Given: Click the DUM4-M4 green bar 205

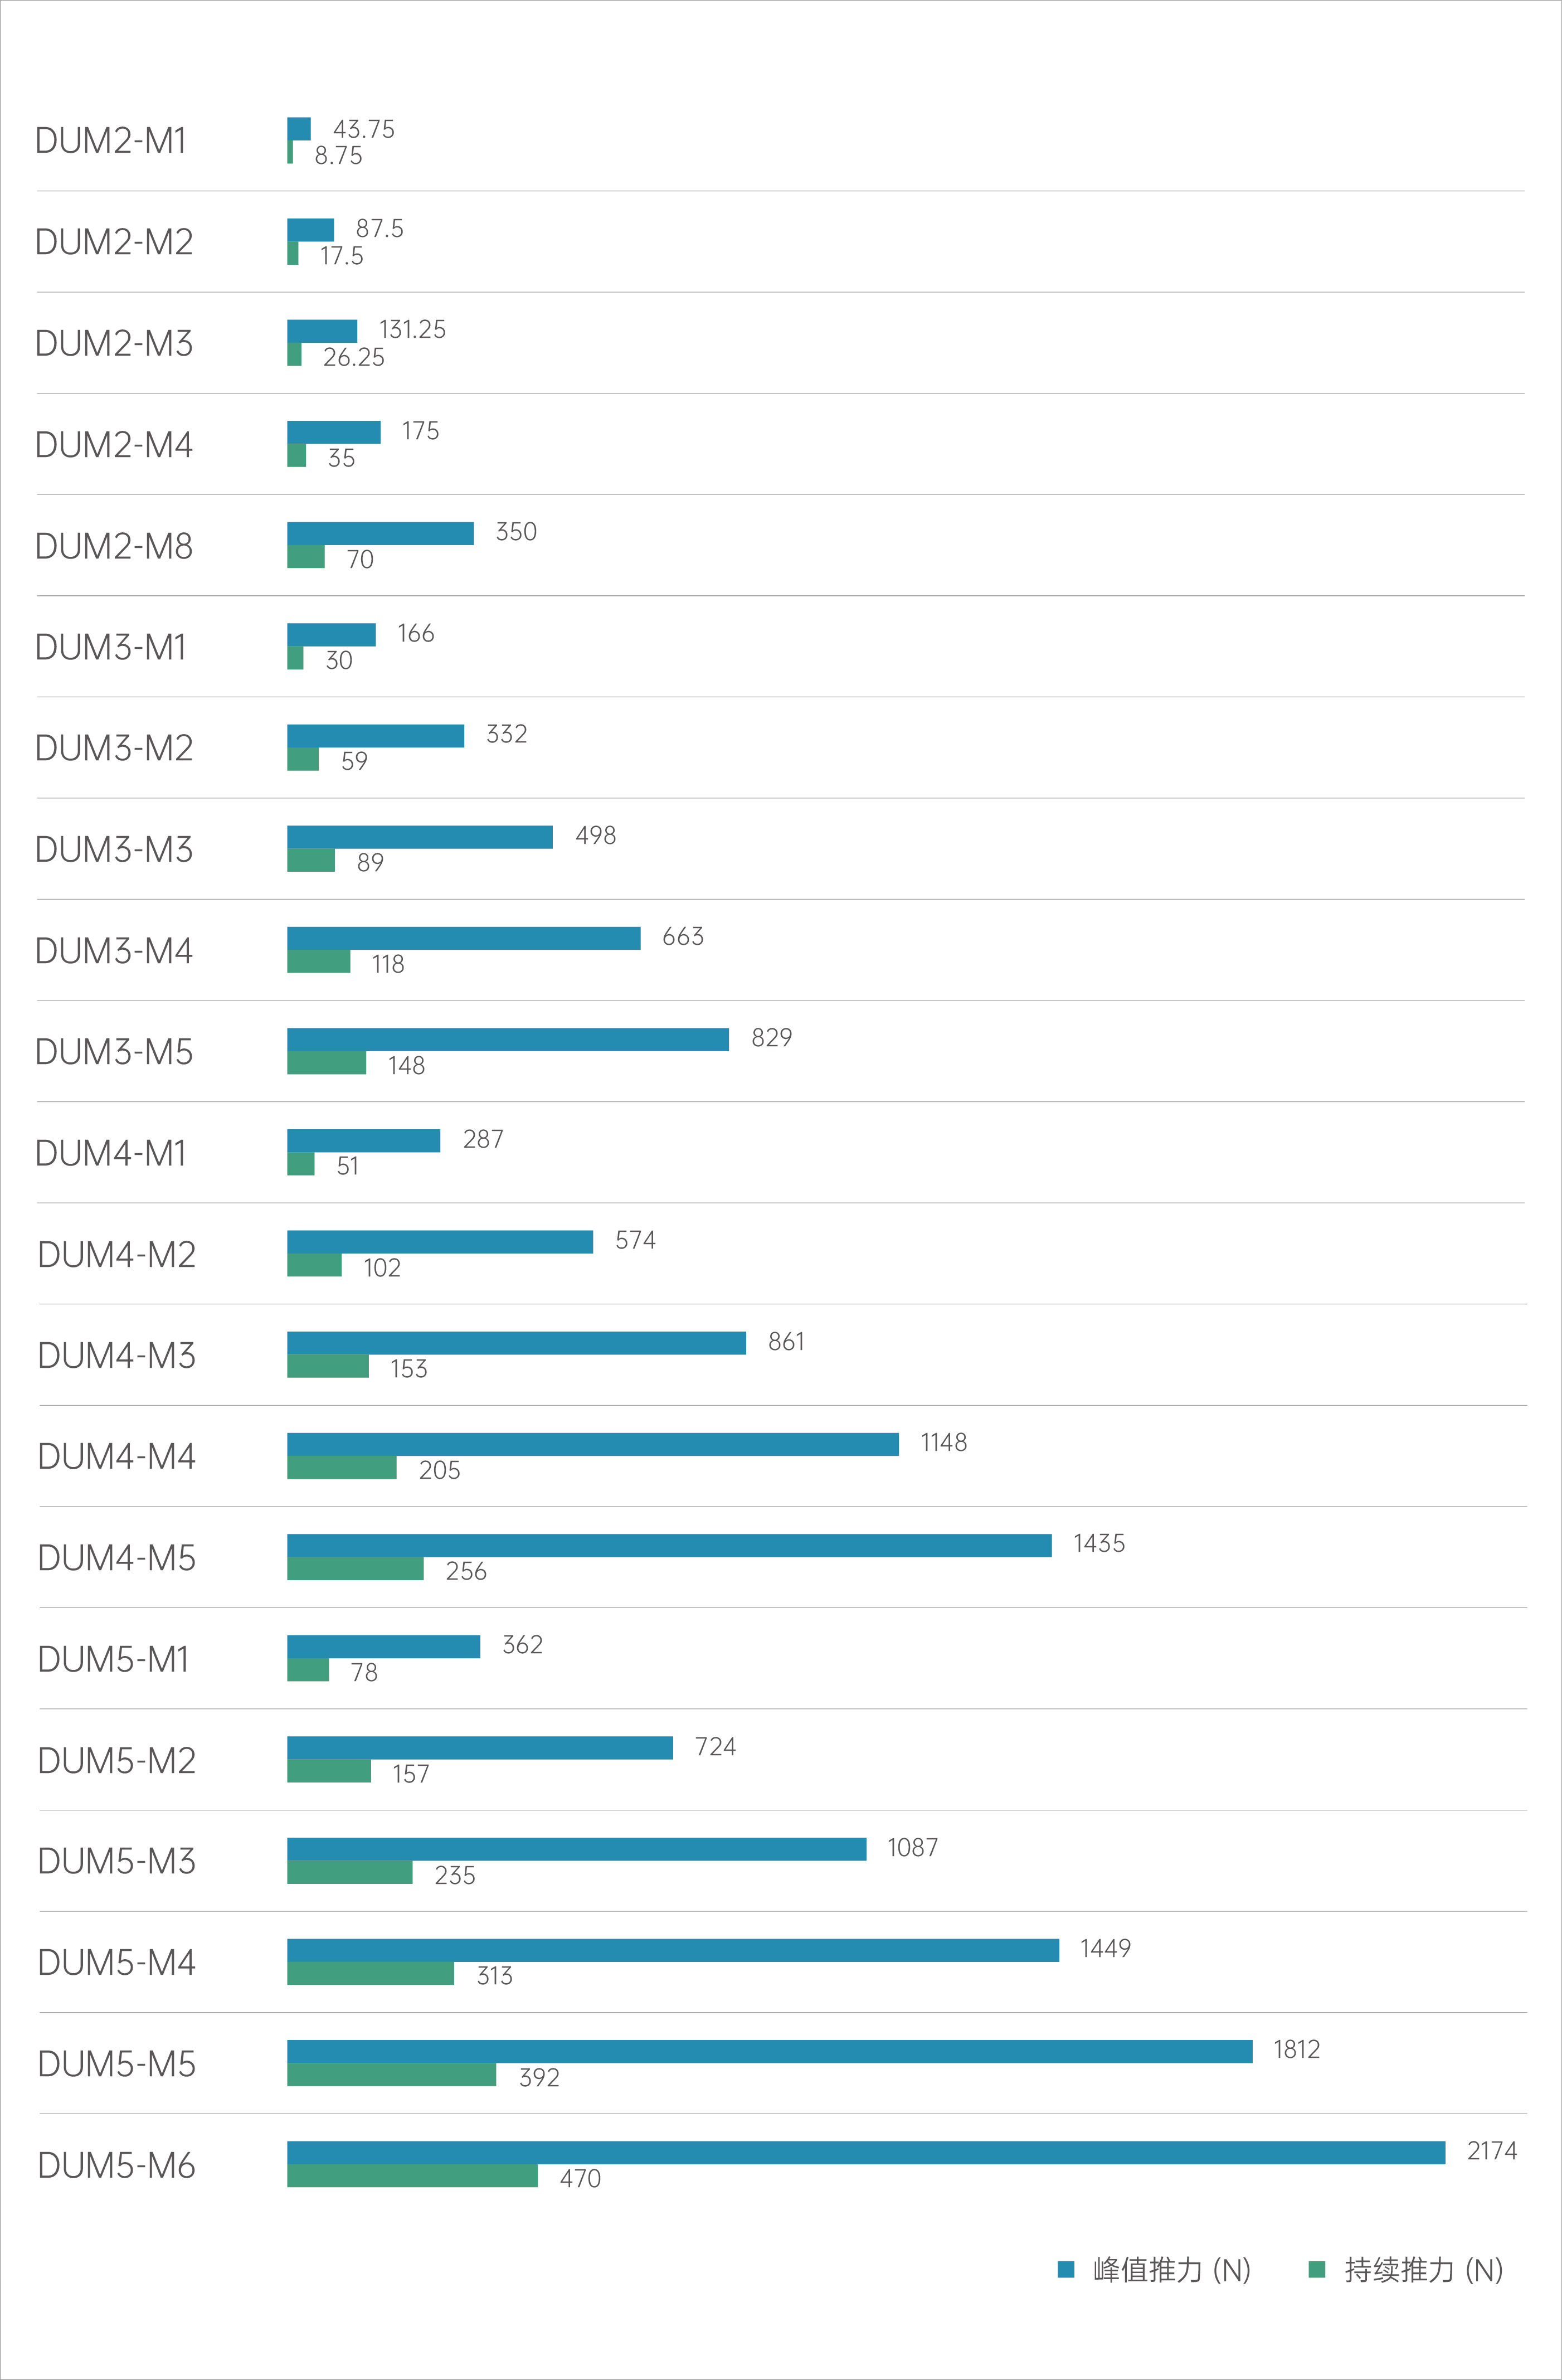Looking at the screenshot, I should tap(342, 1467).
